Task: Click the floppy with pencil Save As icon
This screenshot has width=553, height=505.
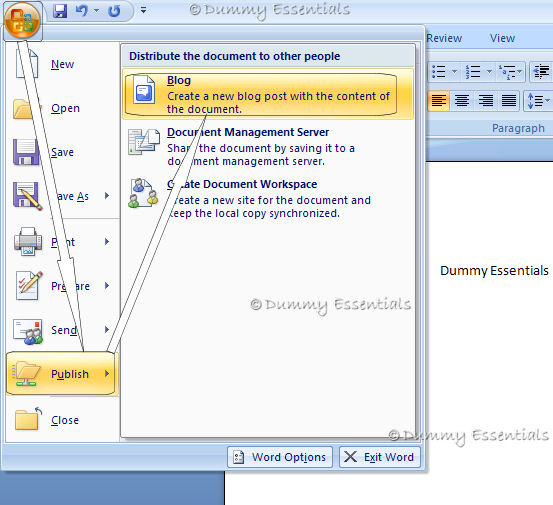Action: tap(27, 196)
